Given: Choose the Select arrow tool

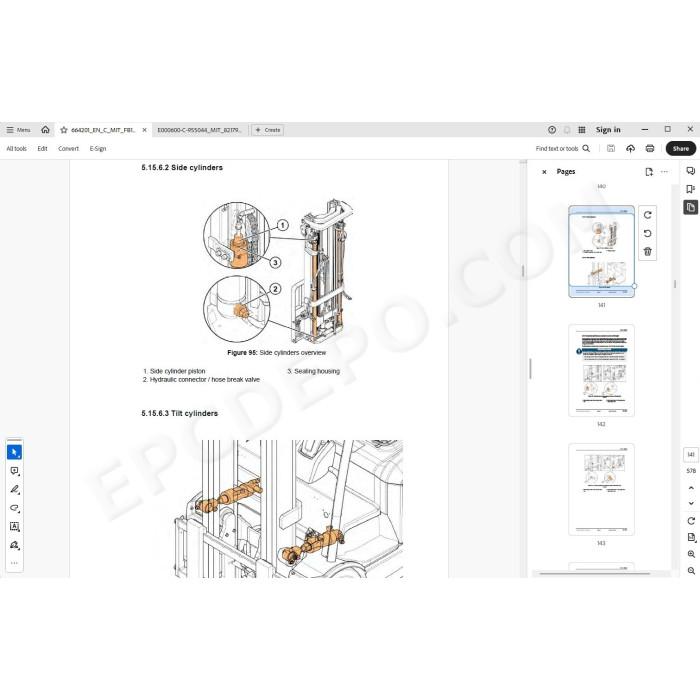Looking at the screenshot, I should pos(14,453).
